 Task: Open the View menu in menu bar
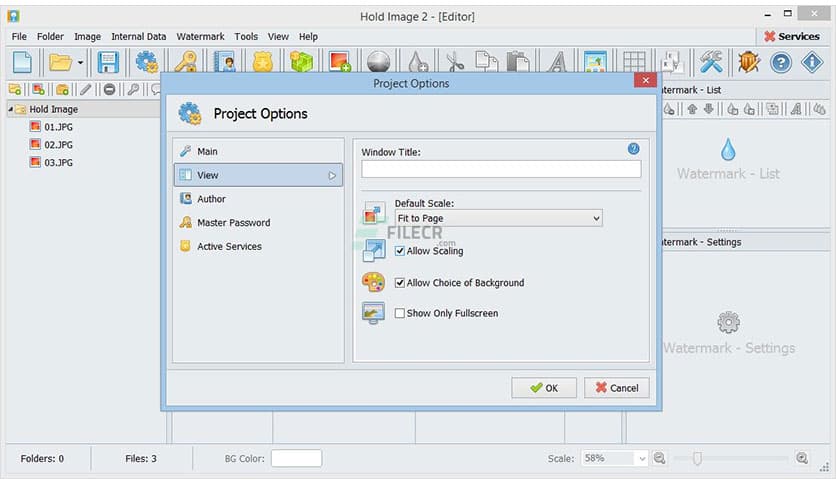[x=278, y=36]
